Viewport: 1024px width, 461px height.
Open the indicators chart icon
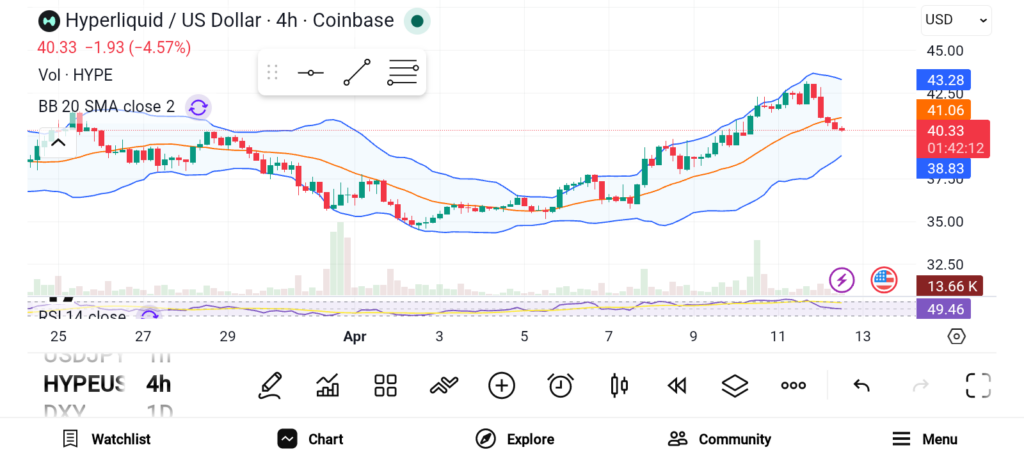click(327, 385)
